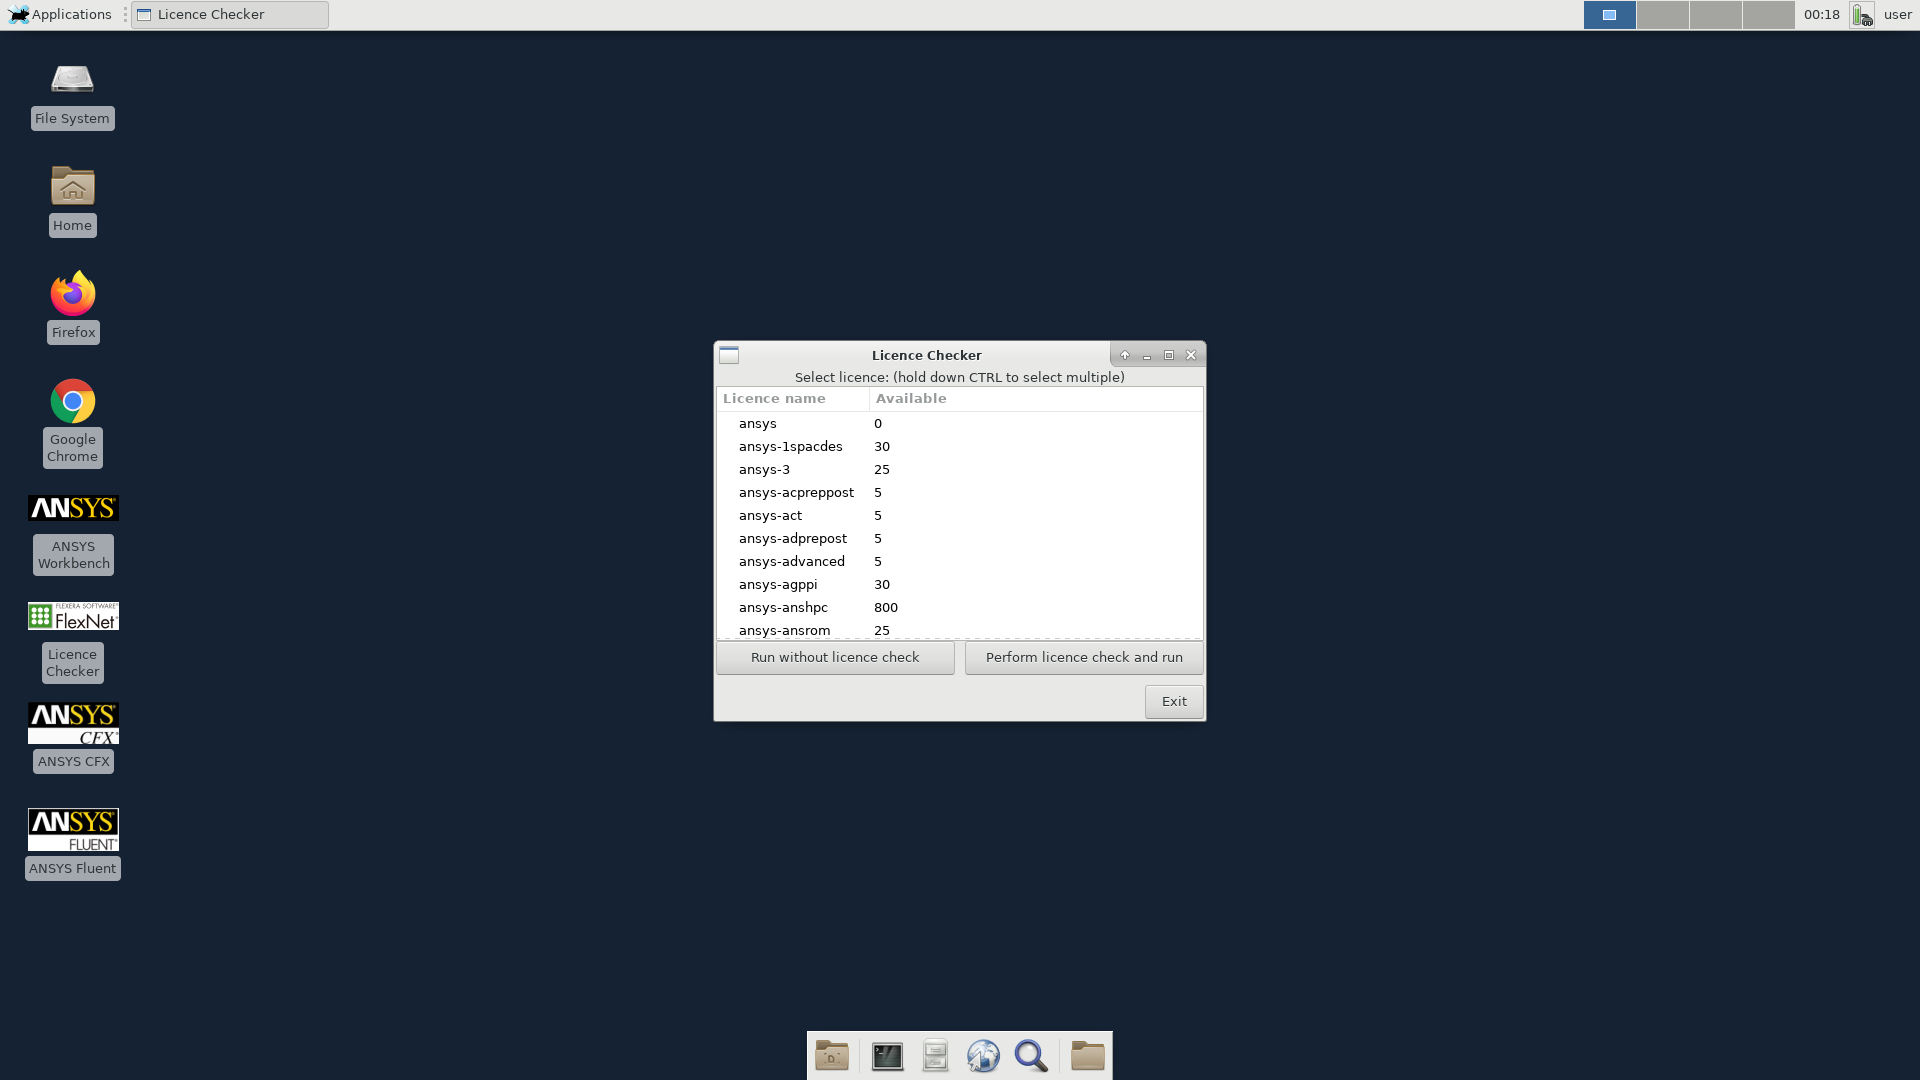Click Perform licence check and run
The width and height of the screenshot is (1920, 1080).
pos(1084,658)
